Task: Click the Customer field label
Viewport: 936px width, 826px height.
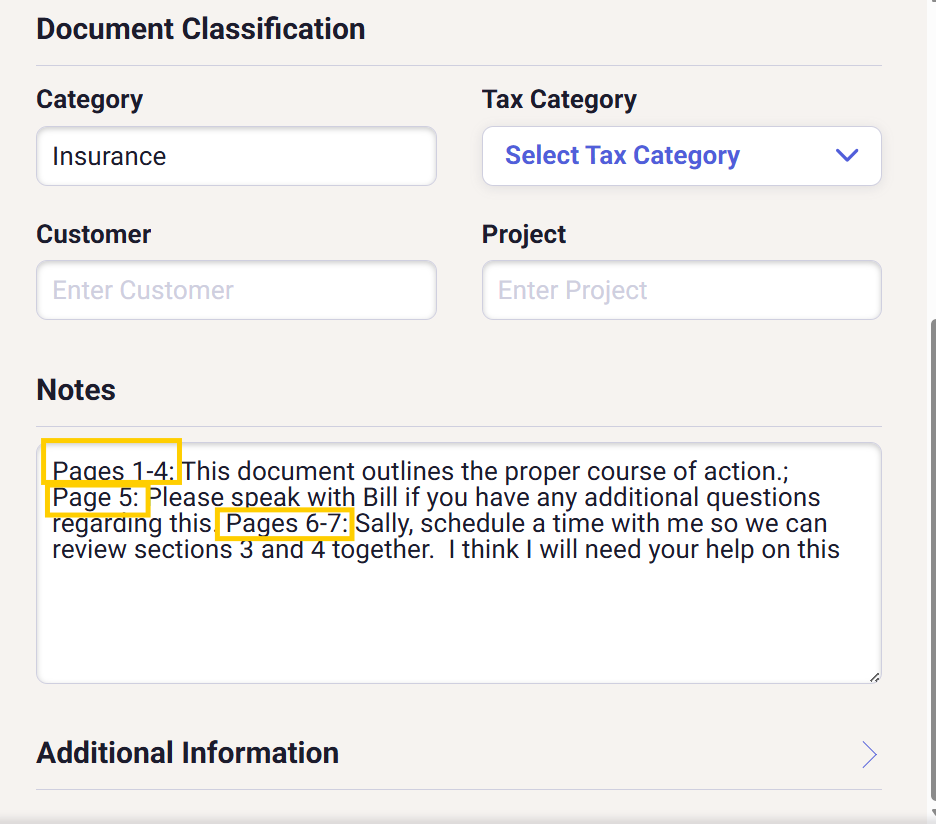Action: point(94,235)
